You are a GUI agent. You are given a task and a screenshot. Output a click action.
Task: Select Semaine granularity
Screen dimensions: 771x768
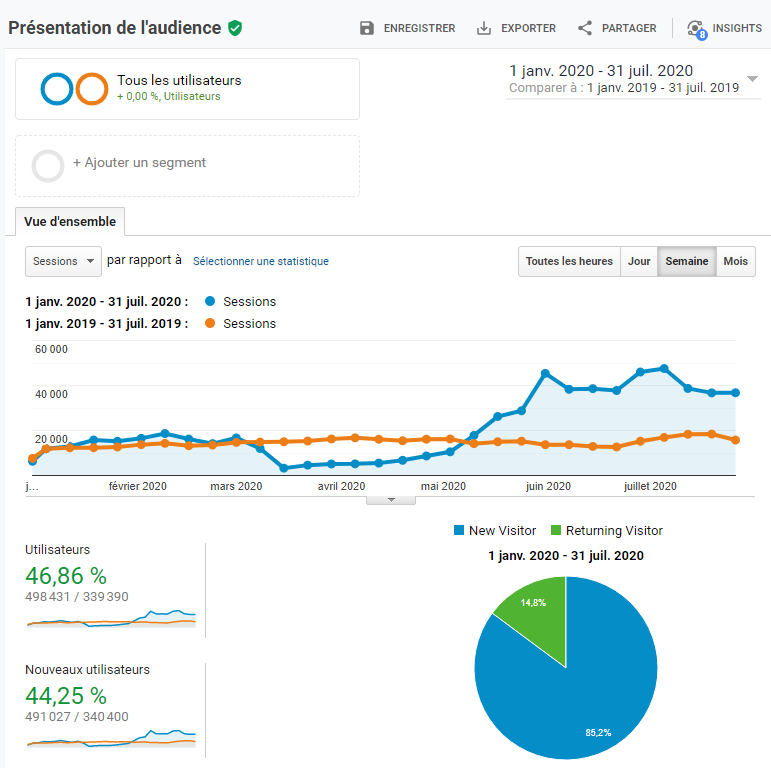click(x=687, y=261)
